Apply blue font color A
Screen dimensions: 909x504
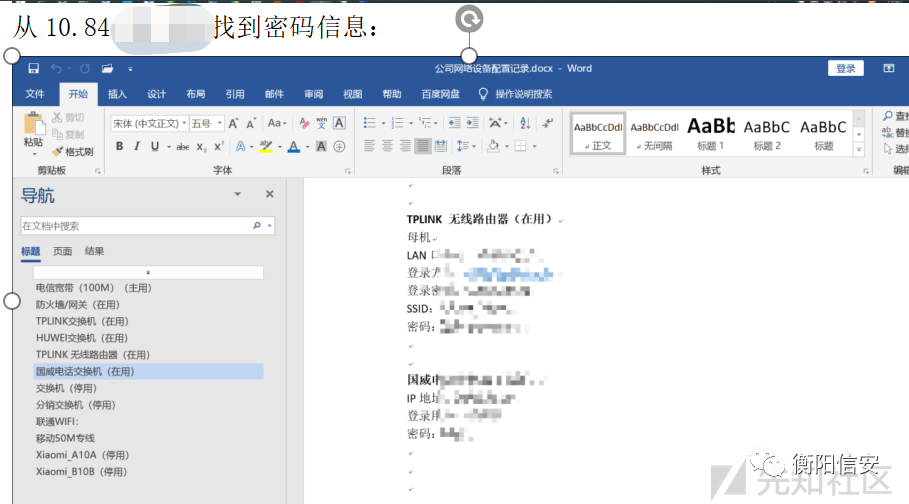294,147
